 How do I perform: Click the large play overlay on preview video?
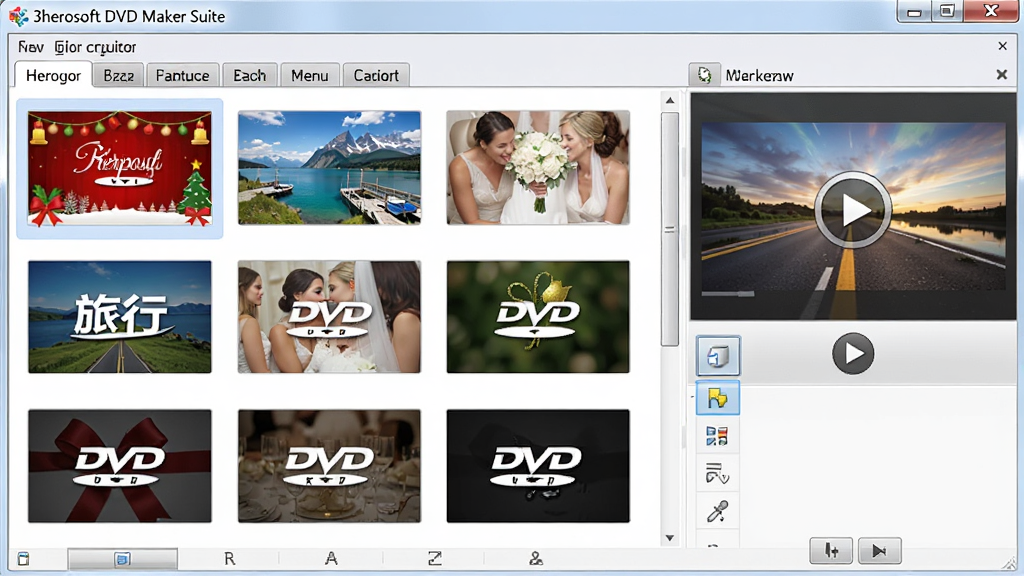point(852,210)
